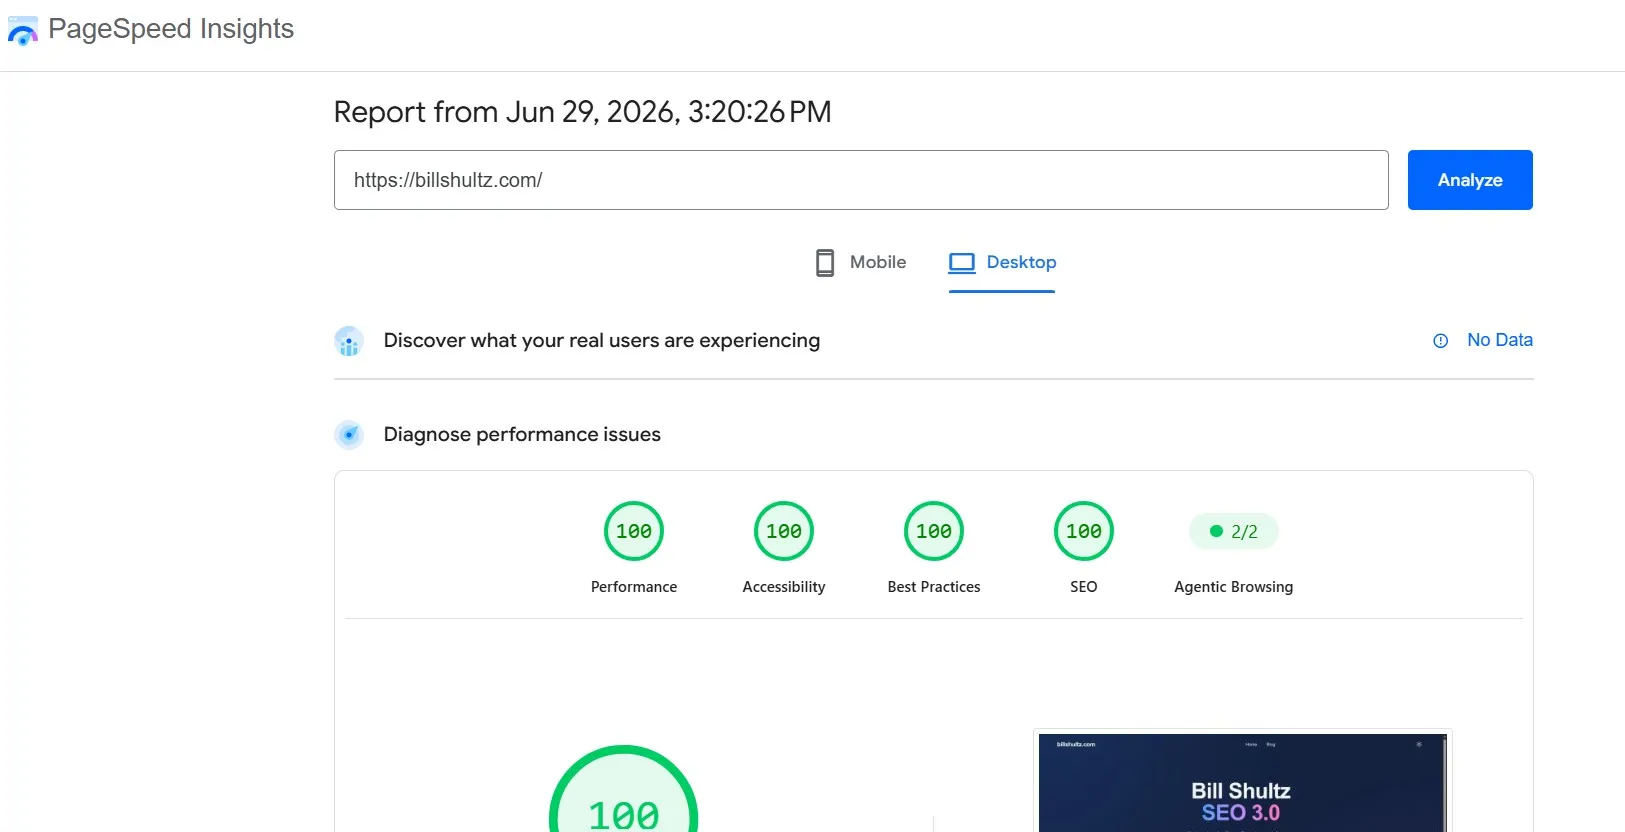The width and height of the screenshot is (1625, 832).
Task: Click the Agentic Browsing label
Action: pyautogui.click(x=1234, y=587)
